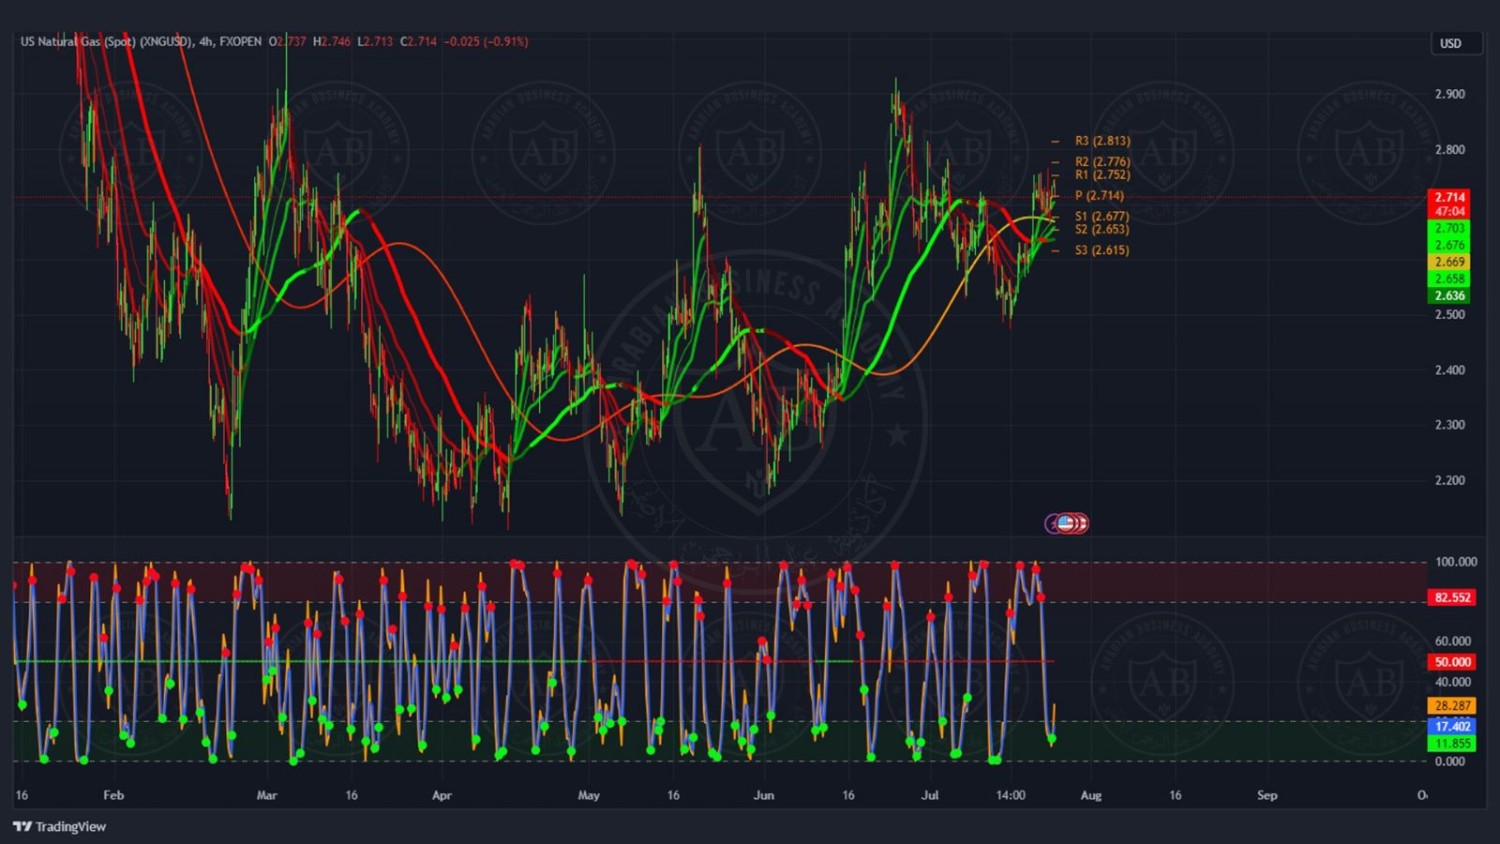Screen dimensions: 1500x844
Task: Select the P (2.714) pivot label
Action: click(1099, 196)
